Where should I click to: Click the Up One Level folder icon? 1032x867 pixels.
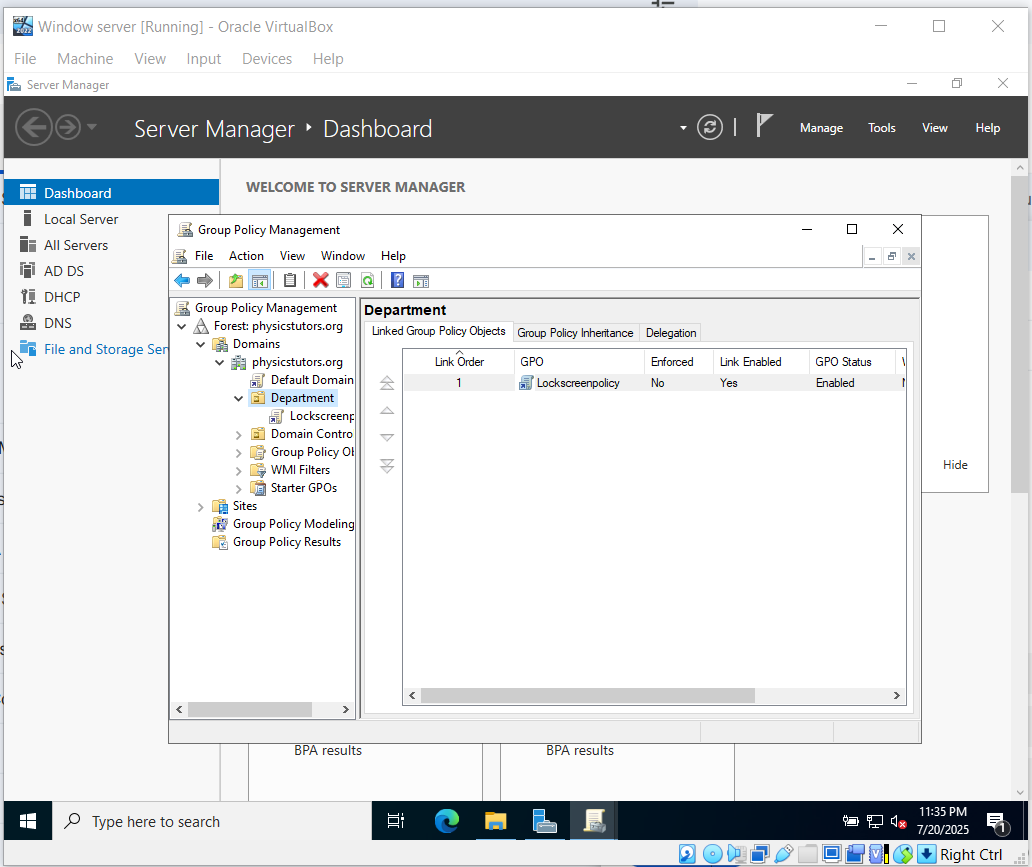click(x=236, y=280)
